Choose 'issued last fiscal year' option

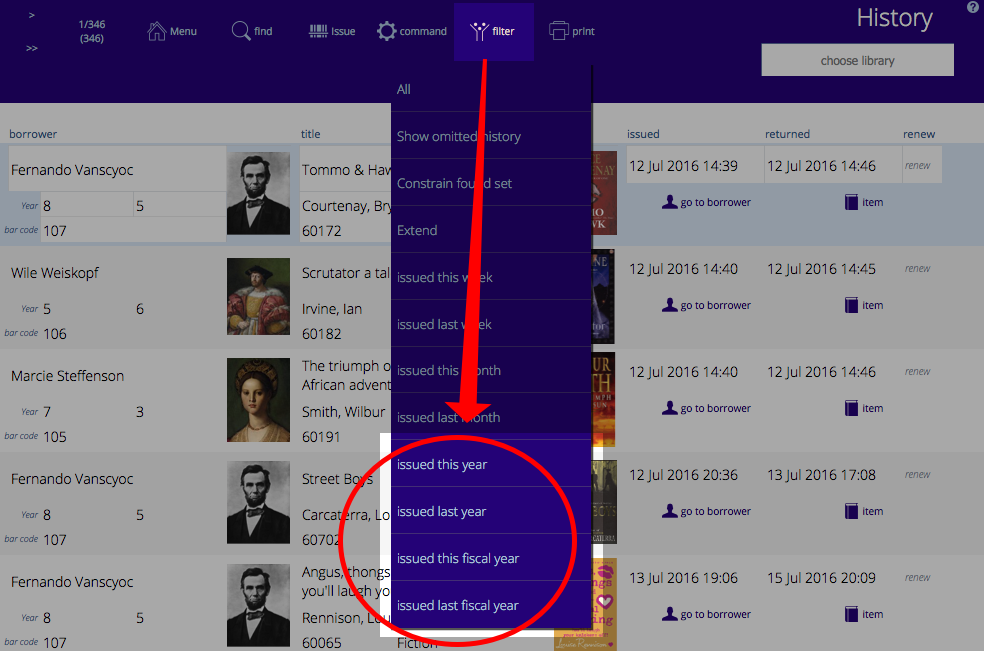[x=457, y=605]
